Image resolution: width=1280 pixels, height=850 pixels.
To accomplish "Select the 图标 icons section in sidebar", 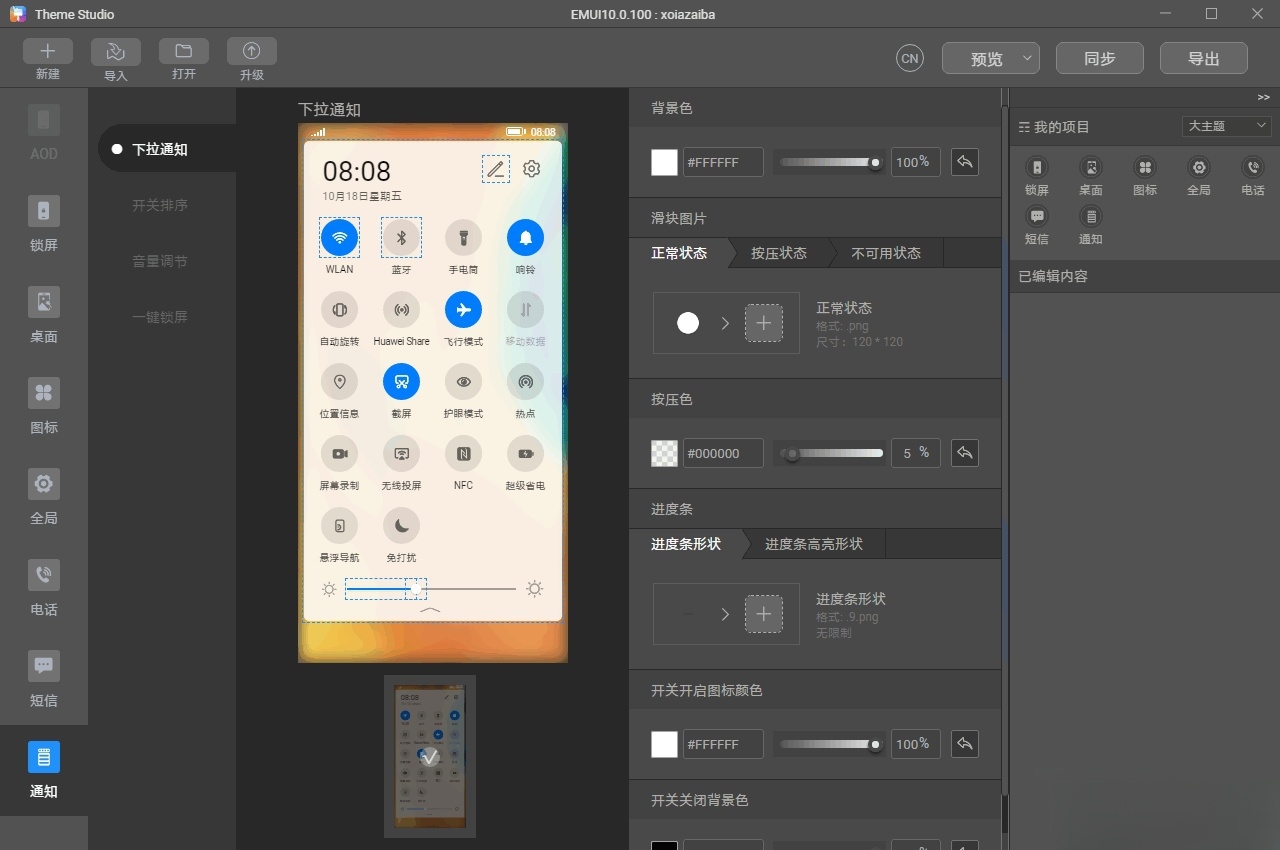I will coord(44,406).
